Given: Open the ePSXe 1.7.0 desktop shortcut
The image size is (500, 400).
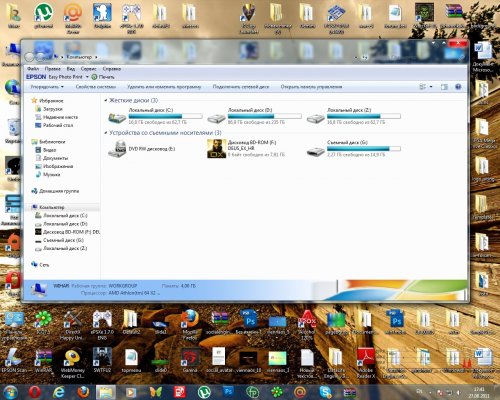Looking at the screenshot, I should pos(102,324).
